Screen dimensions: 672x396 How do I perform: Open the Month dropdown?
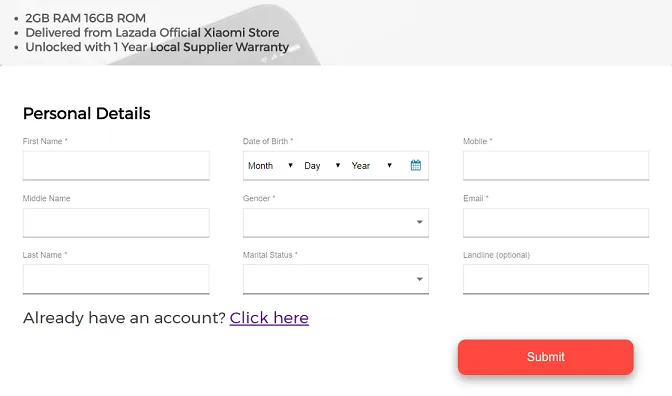click(270, 165)
